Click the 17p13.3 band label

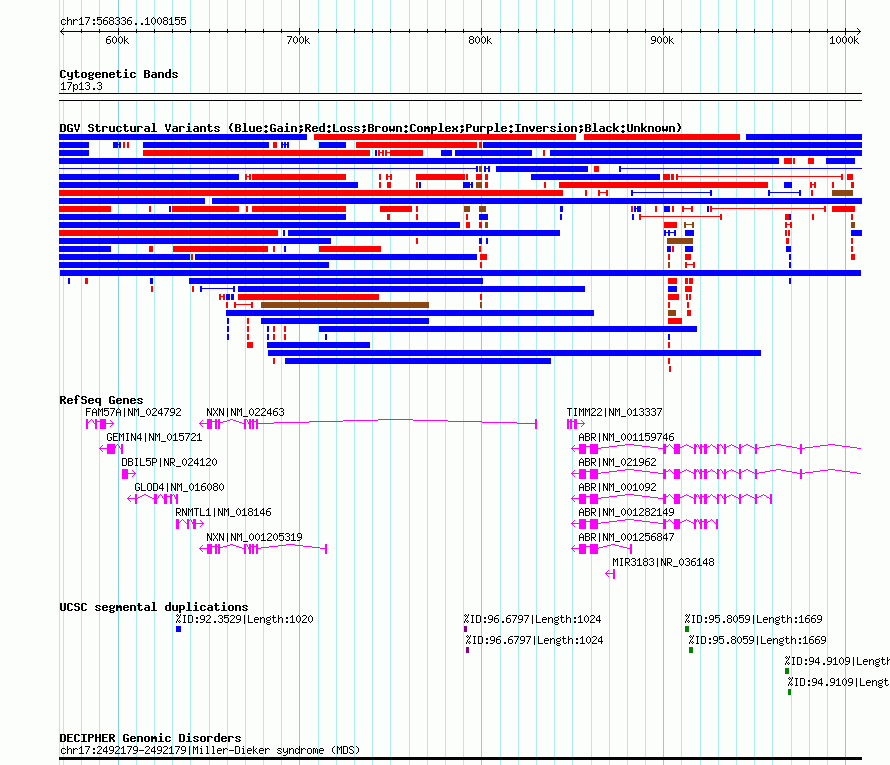point(81,86)
